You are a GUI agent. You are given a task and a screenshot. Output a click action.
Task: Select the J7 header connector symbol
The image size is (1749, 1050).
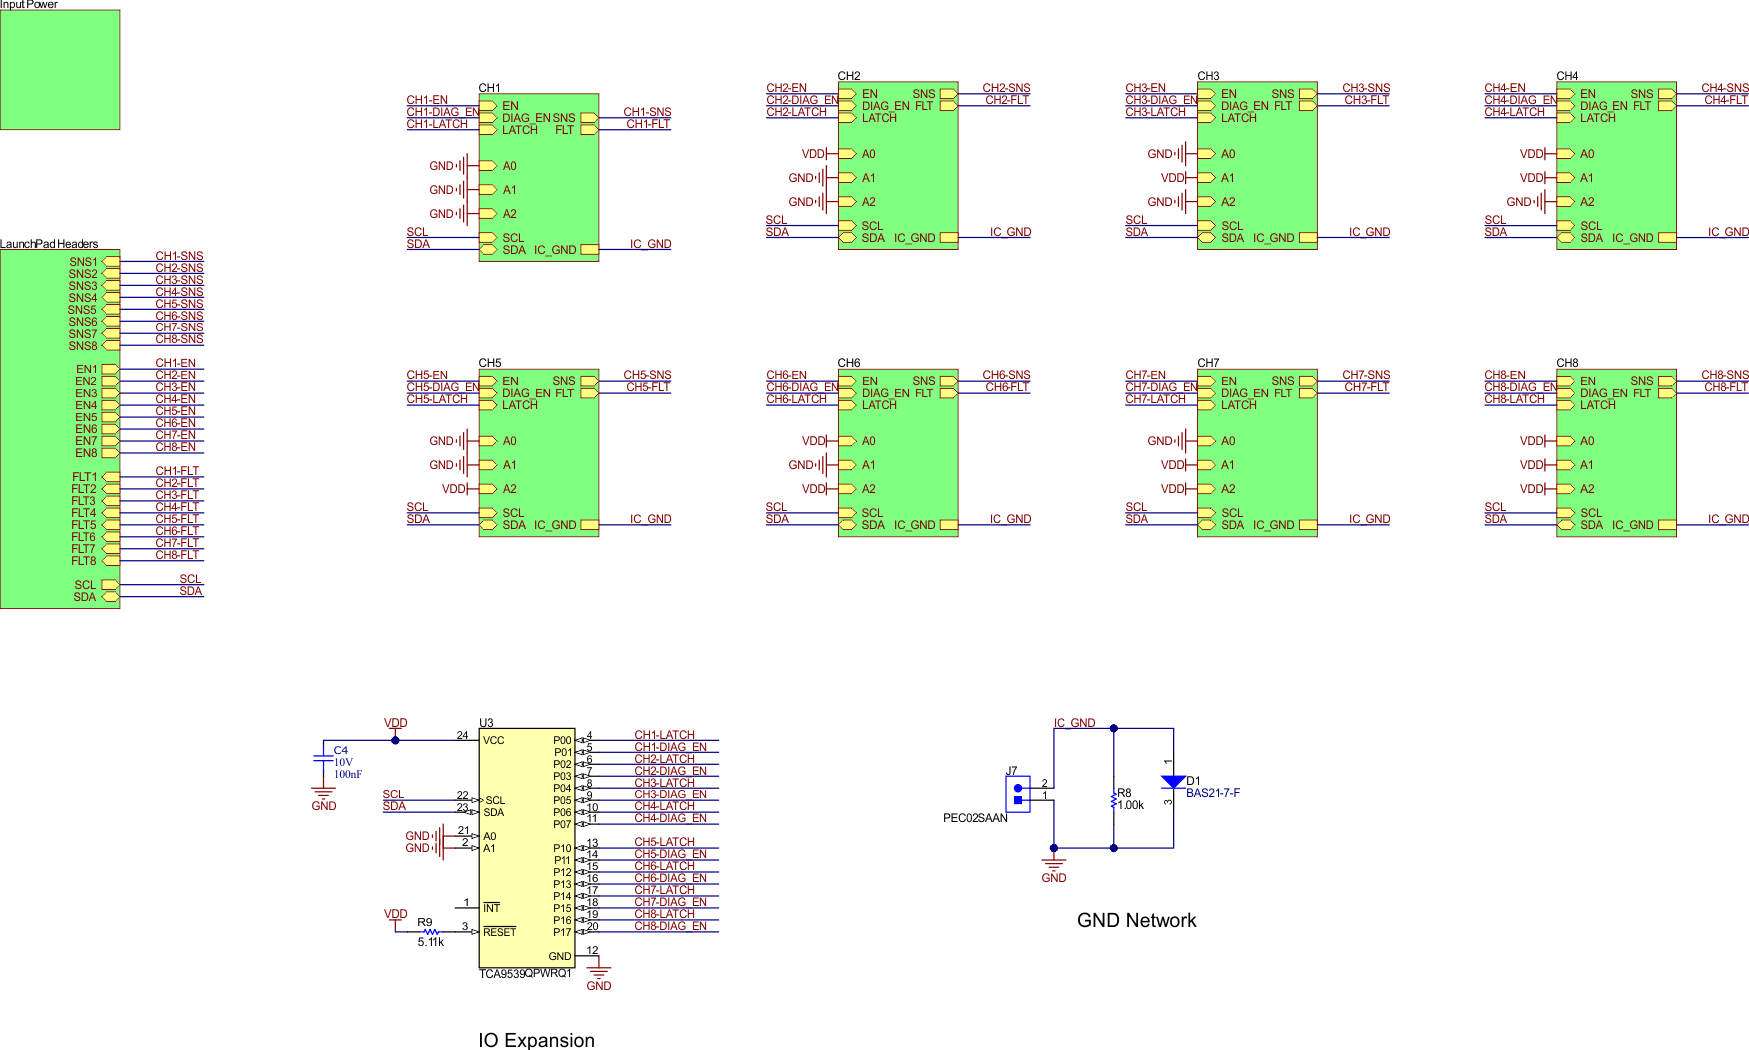1018,794
